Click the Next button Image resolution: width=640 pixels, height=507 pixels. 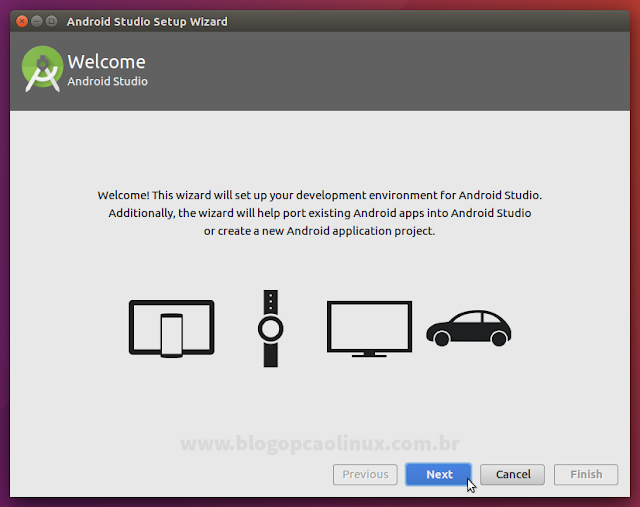click(x=438, y=474)
